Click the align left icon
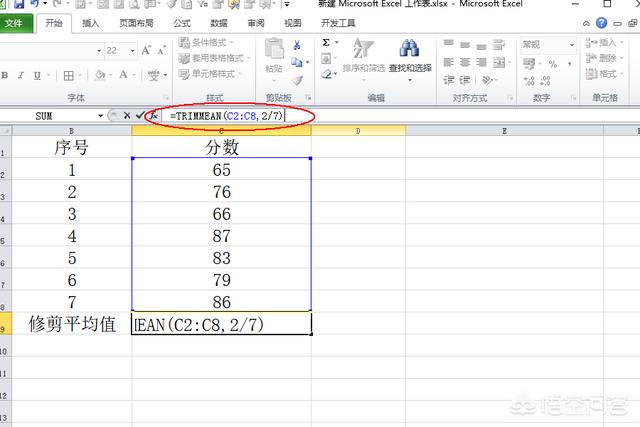The width and height of the screenshot is (640, 427). (449, 62)
